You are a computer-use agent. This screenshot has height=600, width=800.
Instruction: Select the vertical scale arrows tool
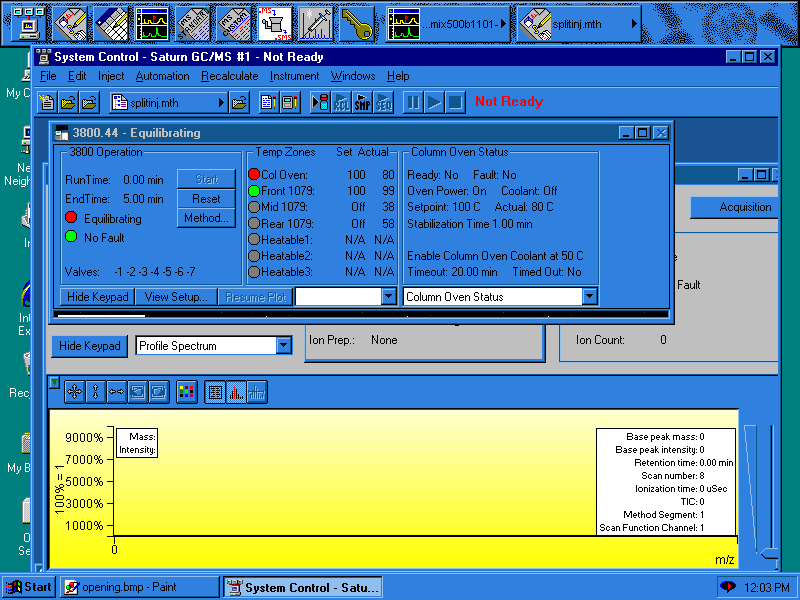click(95, 392)
